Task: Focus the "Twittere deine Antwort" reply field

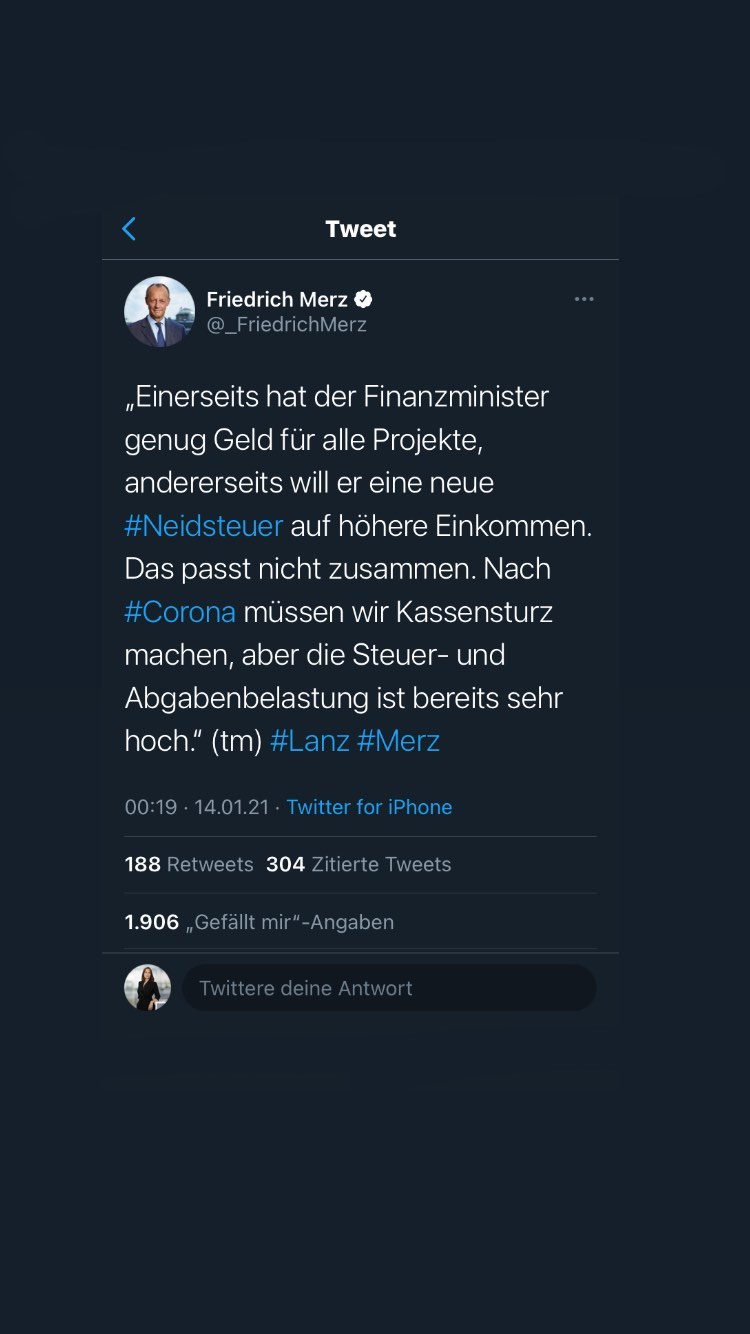Action: tap(388, 988)
